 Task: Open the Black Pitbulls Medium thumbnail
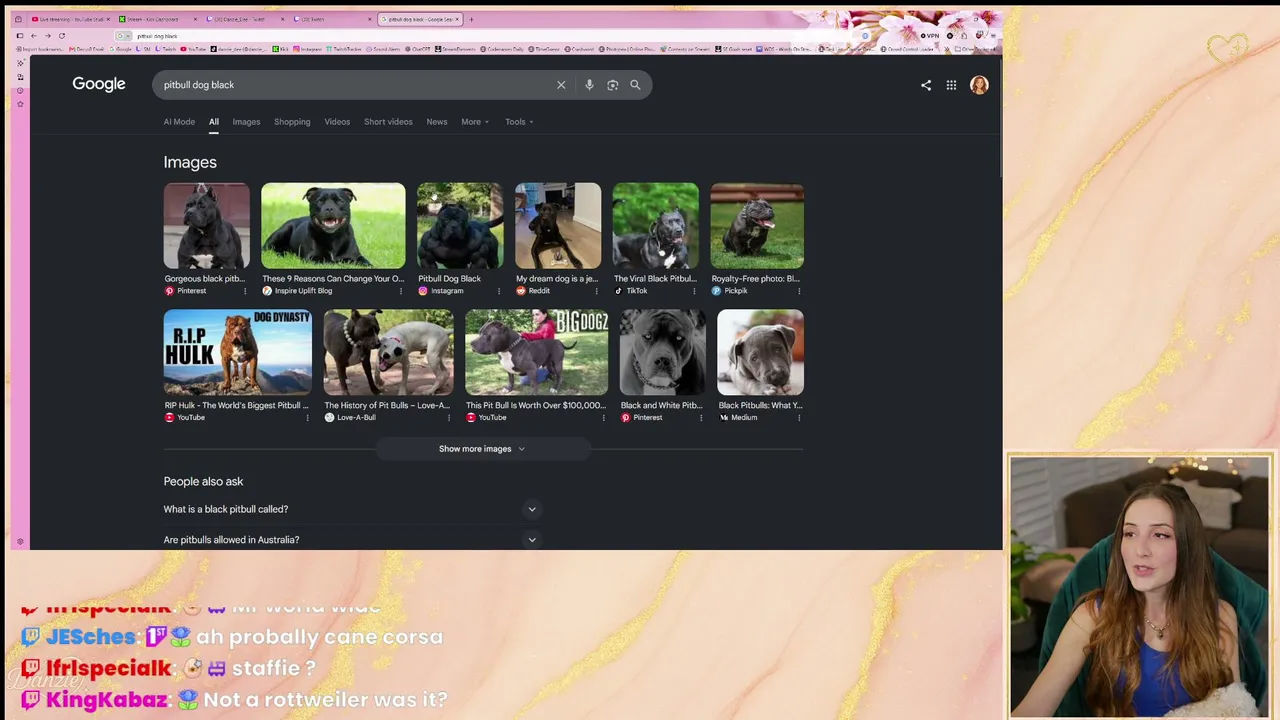click(x=760, y=353)
